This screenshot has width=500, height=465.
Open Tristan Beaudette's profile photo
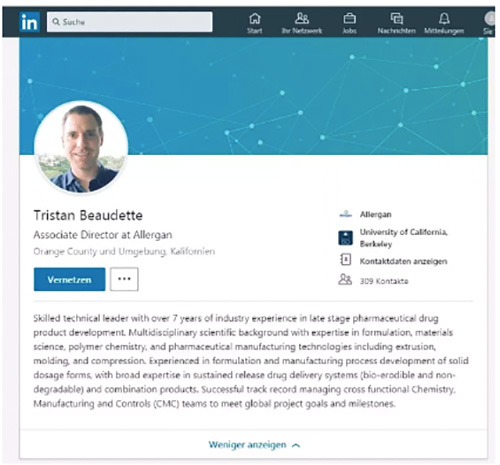(81, 147)
